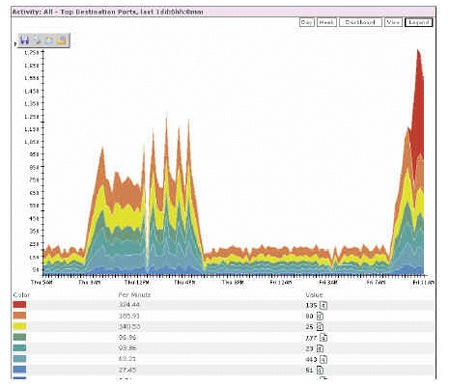Click the Dashboard button
The height and width of the screenshot is (386, 450).
tap(360, 22)
